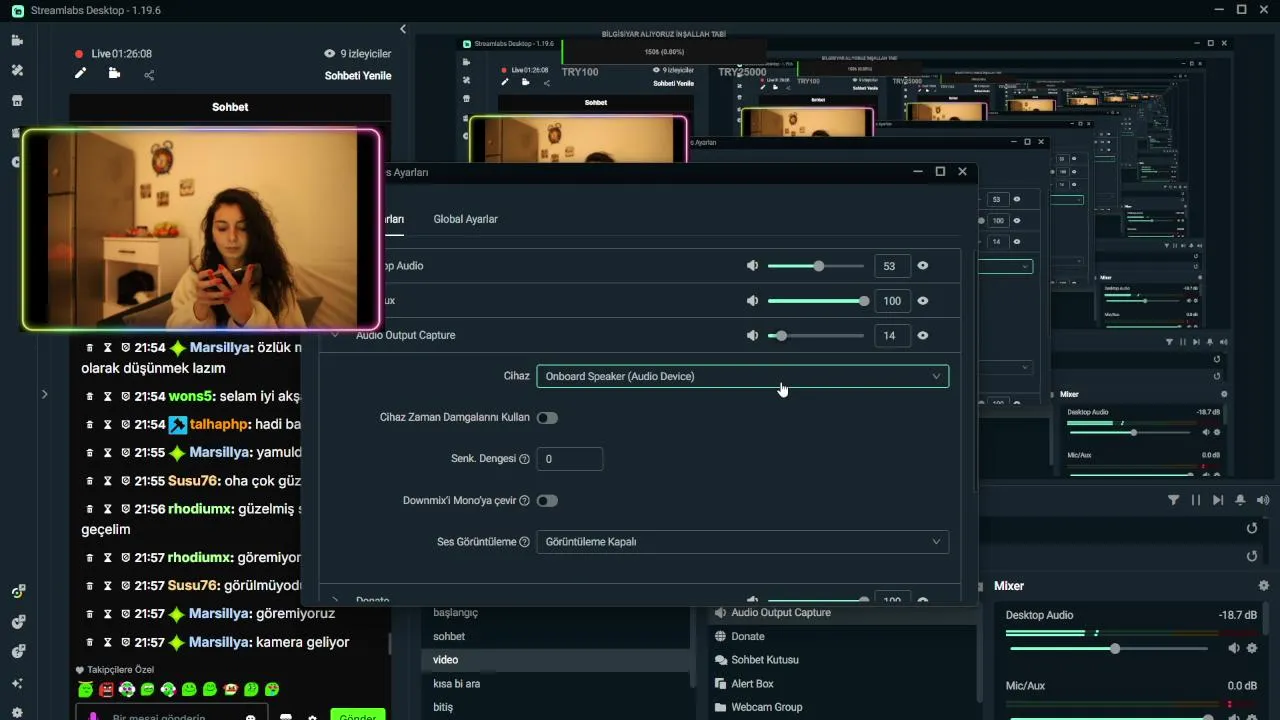The height and width of the screenshot is (720, 1280).
Task: Click help icon next to Senk. Dengesi
Action: [x=524, y=459]
